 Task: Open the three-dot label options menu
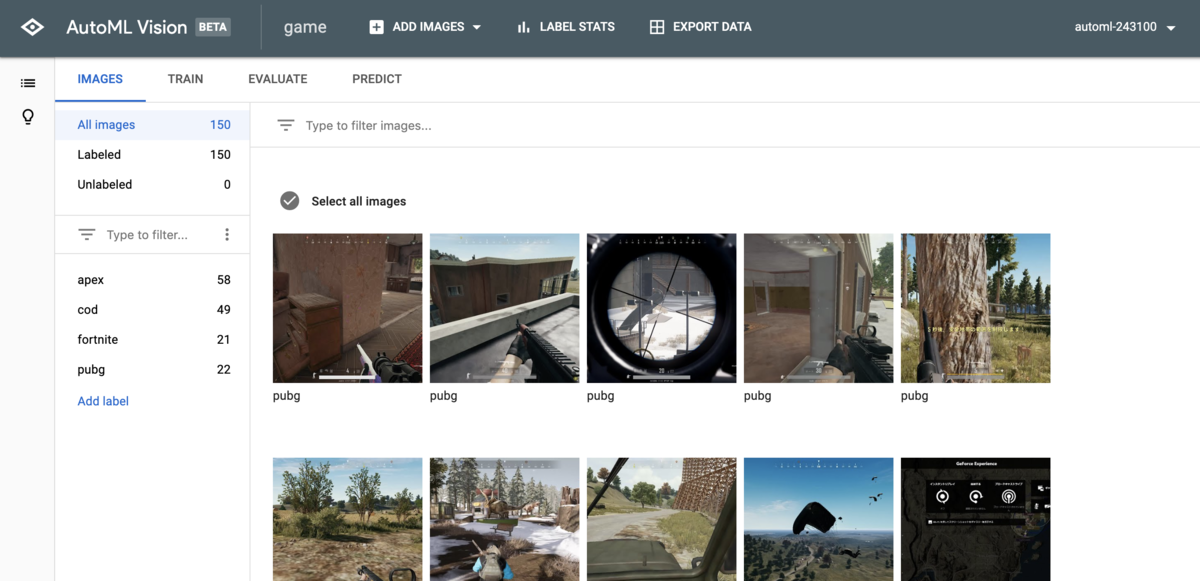pyautogui.click(x=227, y=235)
